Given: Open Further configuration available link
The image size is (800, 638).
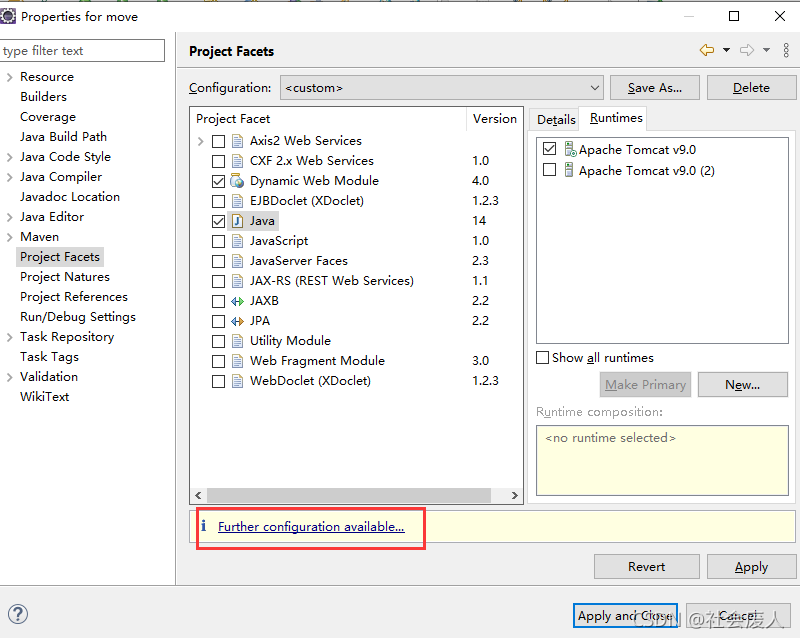Looking at the screenshot, I should point(311,526).
